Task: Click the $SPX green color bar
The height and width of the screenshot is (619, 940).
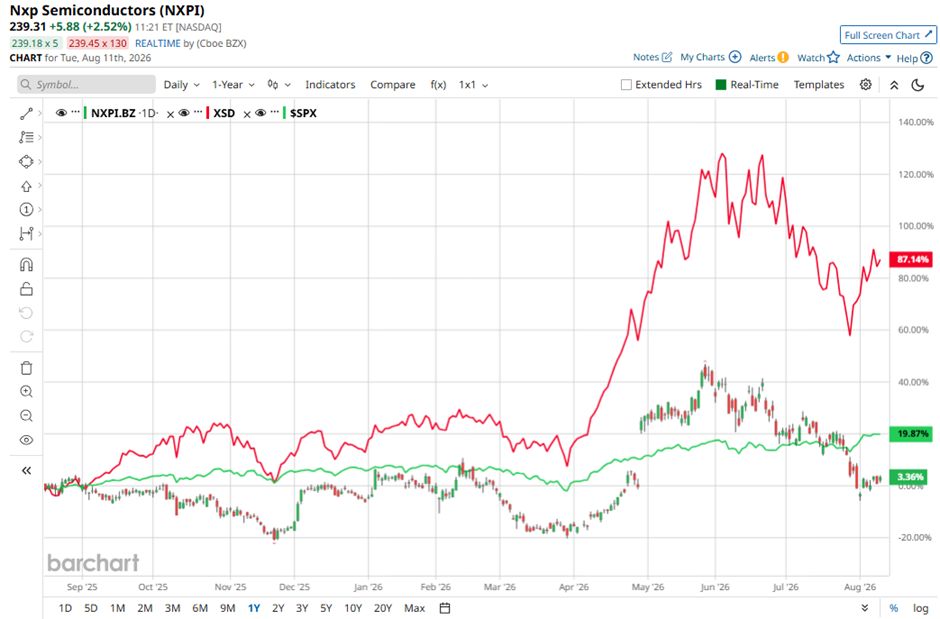Action: 284,113
